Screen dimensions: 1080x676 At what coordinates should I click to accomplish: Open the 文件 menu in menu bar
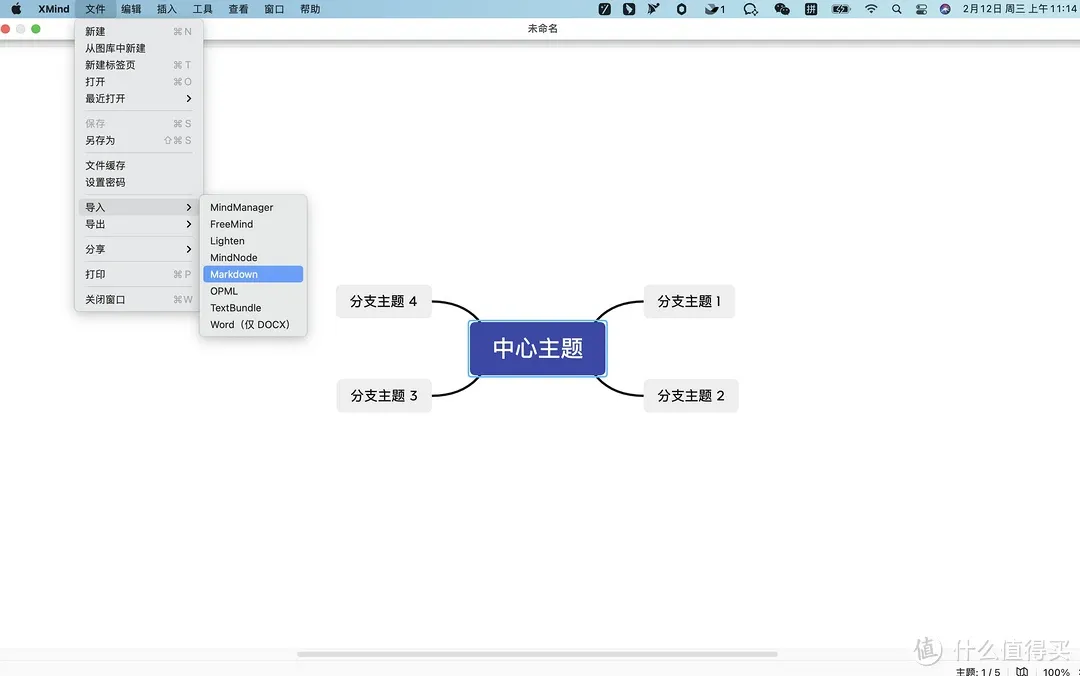coord(95,9)
